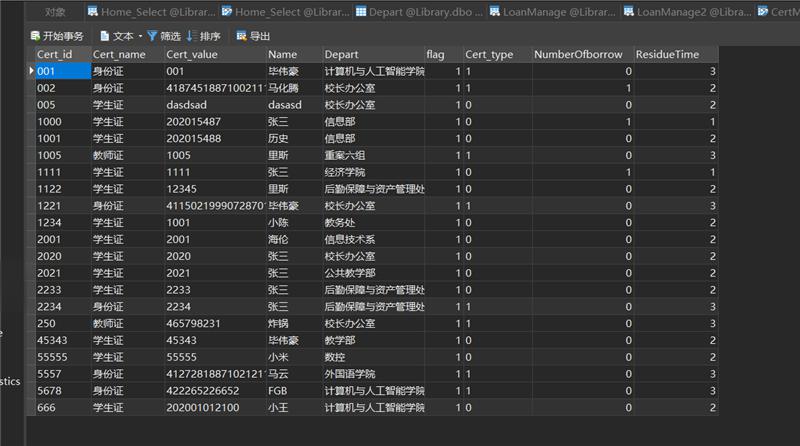800x446 pixels.
Task: Click the Depart tab table icon
Action: 361,11
